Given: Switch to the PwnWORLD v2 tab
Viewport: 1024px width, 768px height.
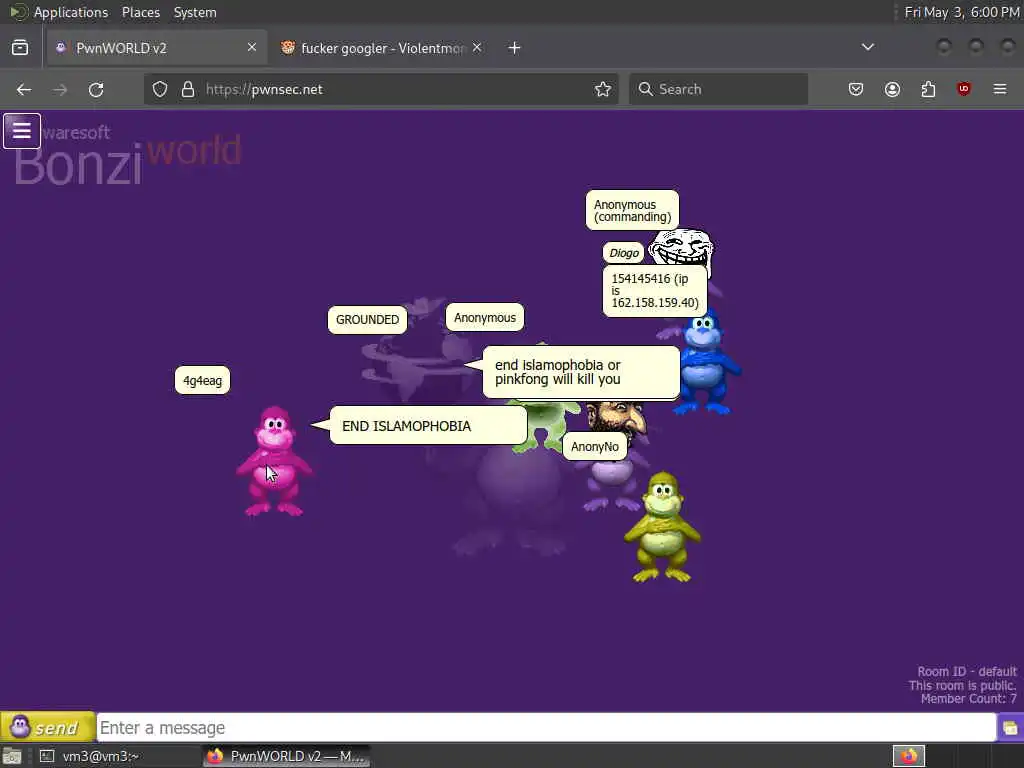Looking at the screenshot, I should coord(157,48).
